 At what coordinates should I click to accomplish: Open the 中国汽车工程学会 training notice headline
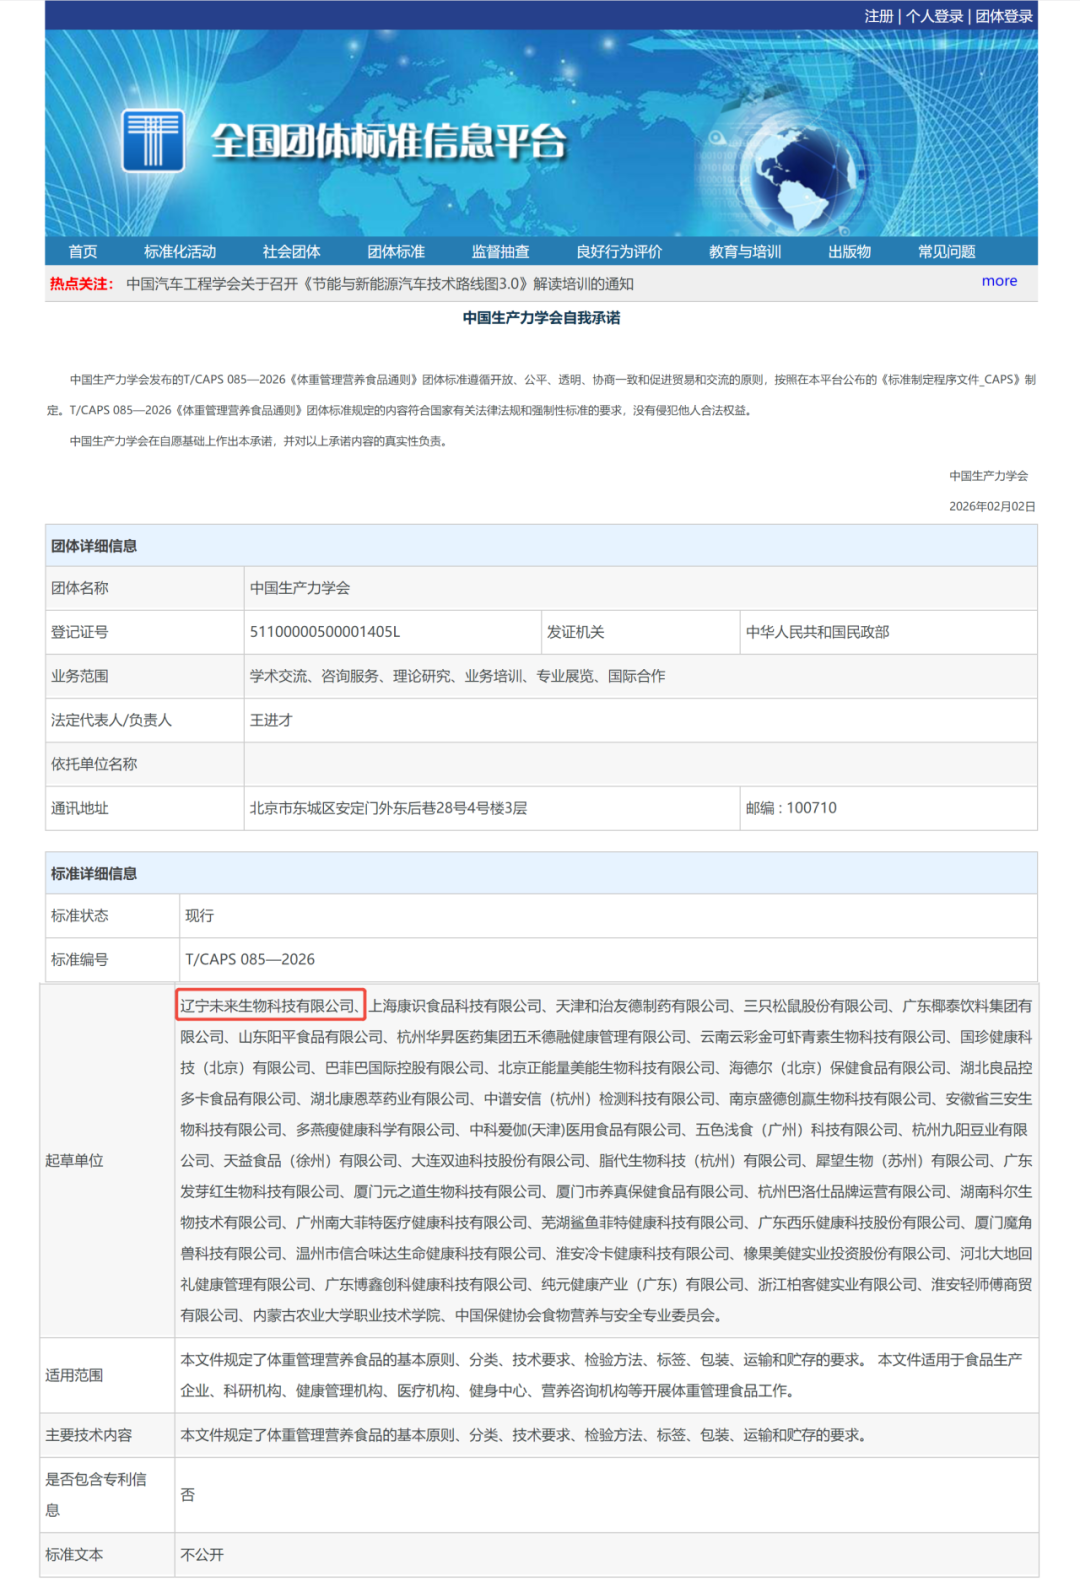380,284
